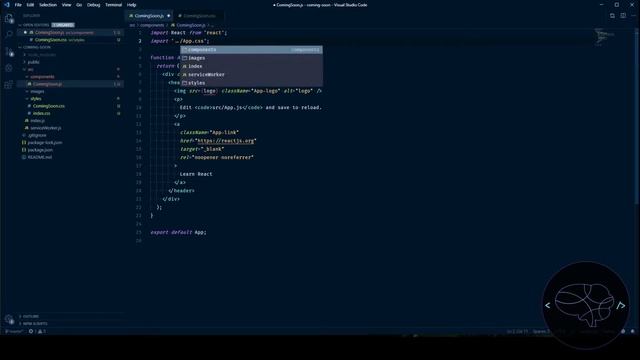The height and width of the screenshot is (360, 640).
Task: Switch to the ComingSoon.css tab
Action: click(x=199, y=16)
